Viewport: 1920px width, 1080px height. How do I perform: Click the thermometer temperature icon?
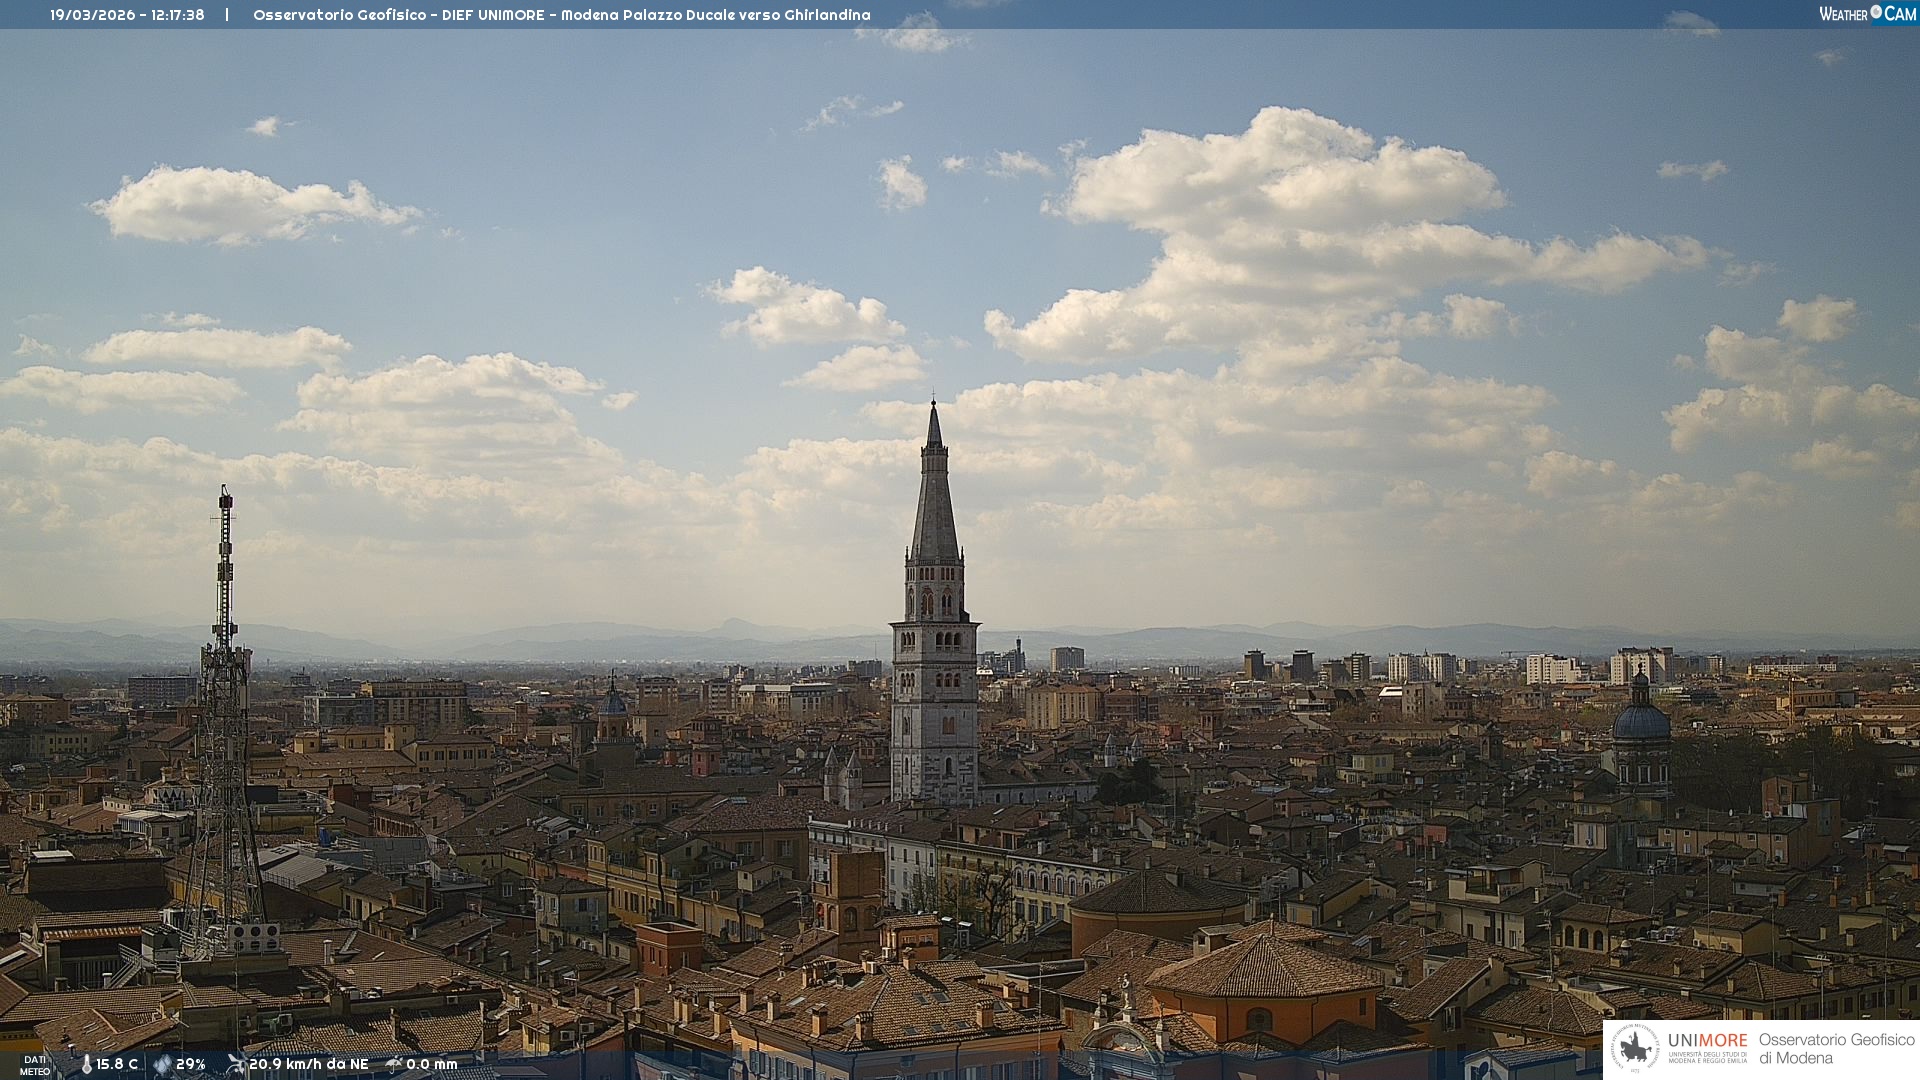click(x=87, y=1064)
